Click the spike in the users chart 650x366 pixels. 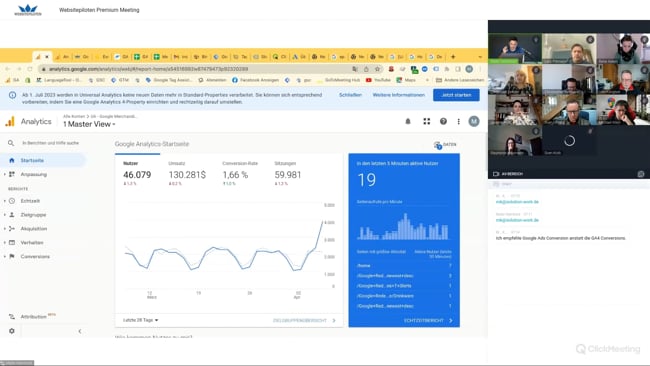click(x=323, y=223)
